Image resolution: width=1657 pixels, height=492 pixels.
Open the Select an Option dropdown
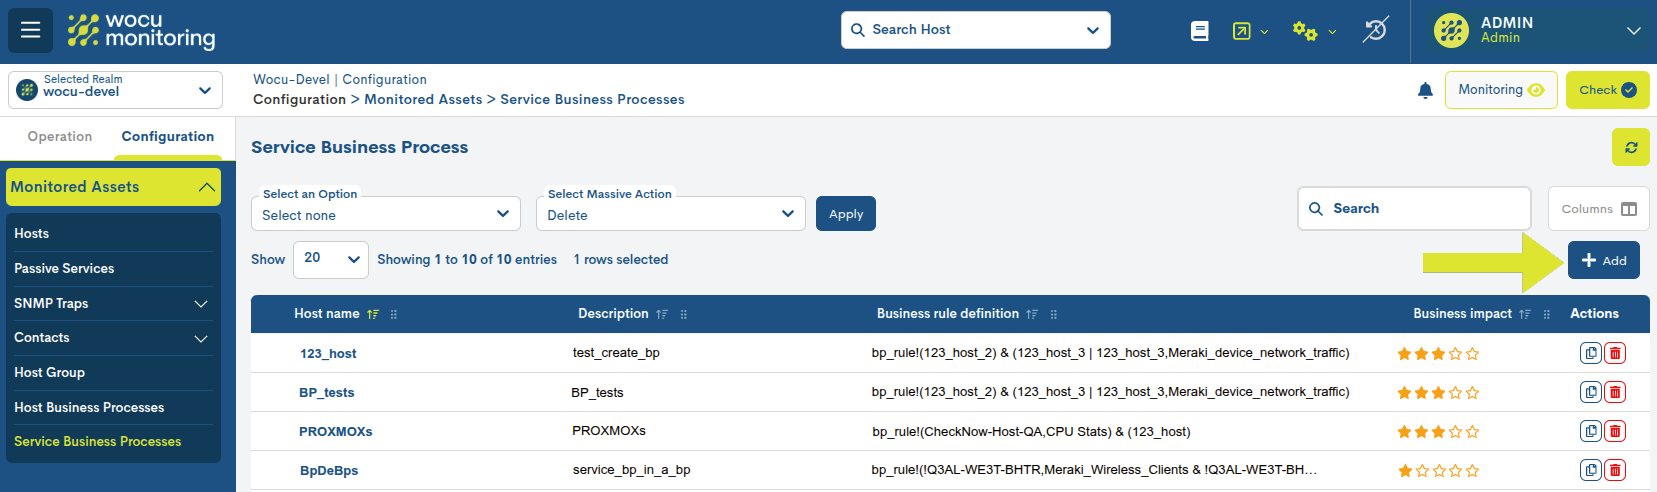click(386, 214)
